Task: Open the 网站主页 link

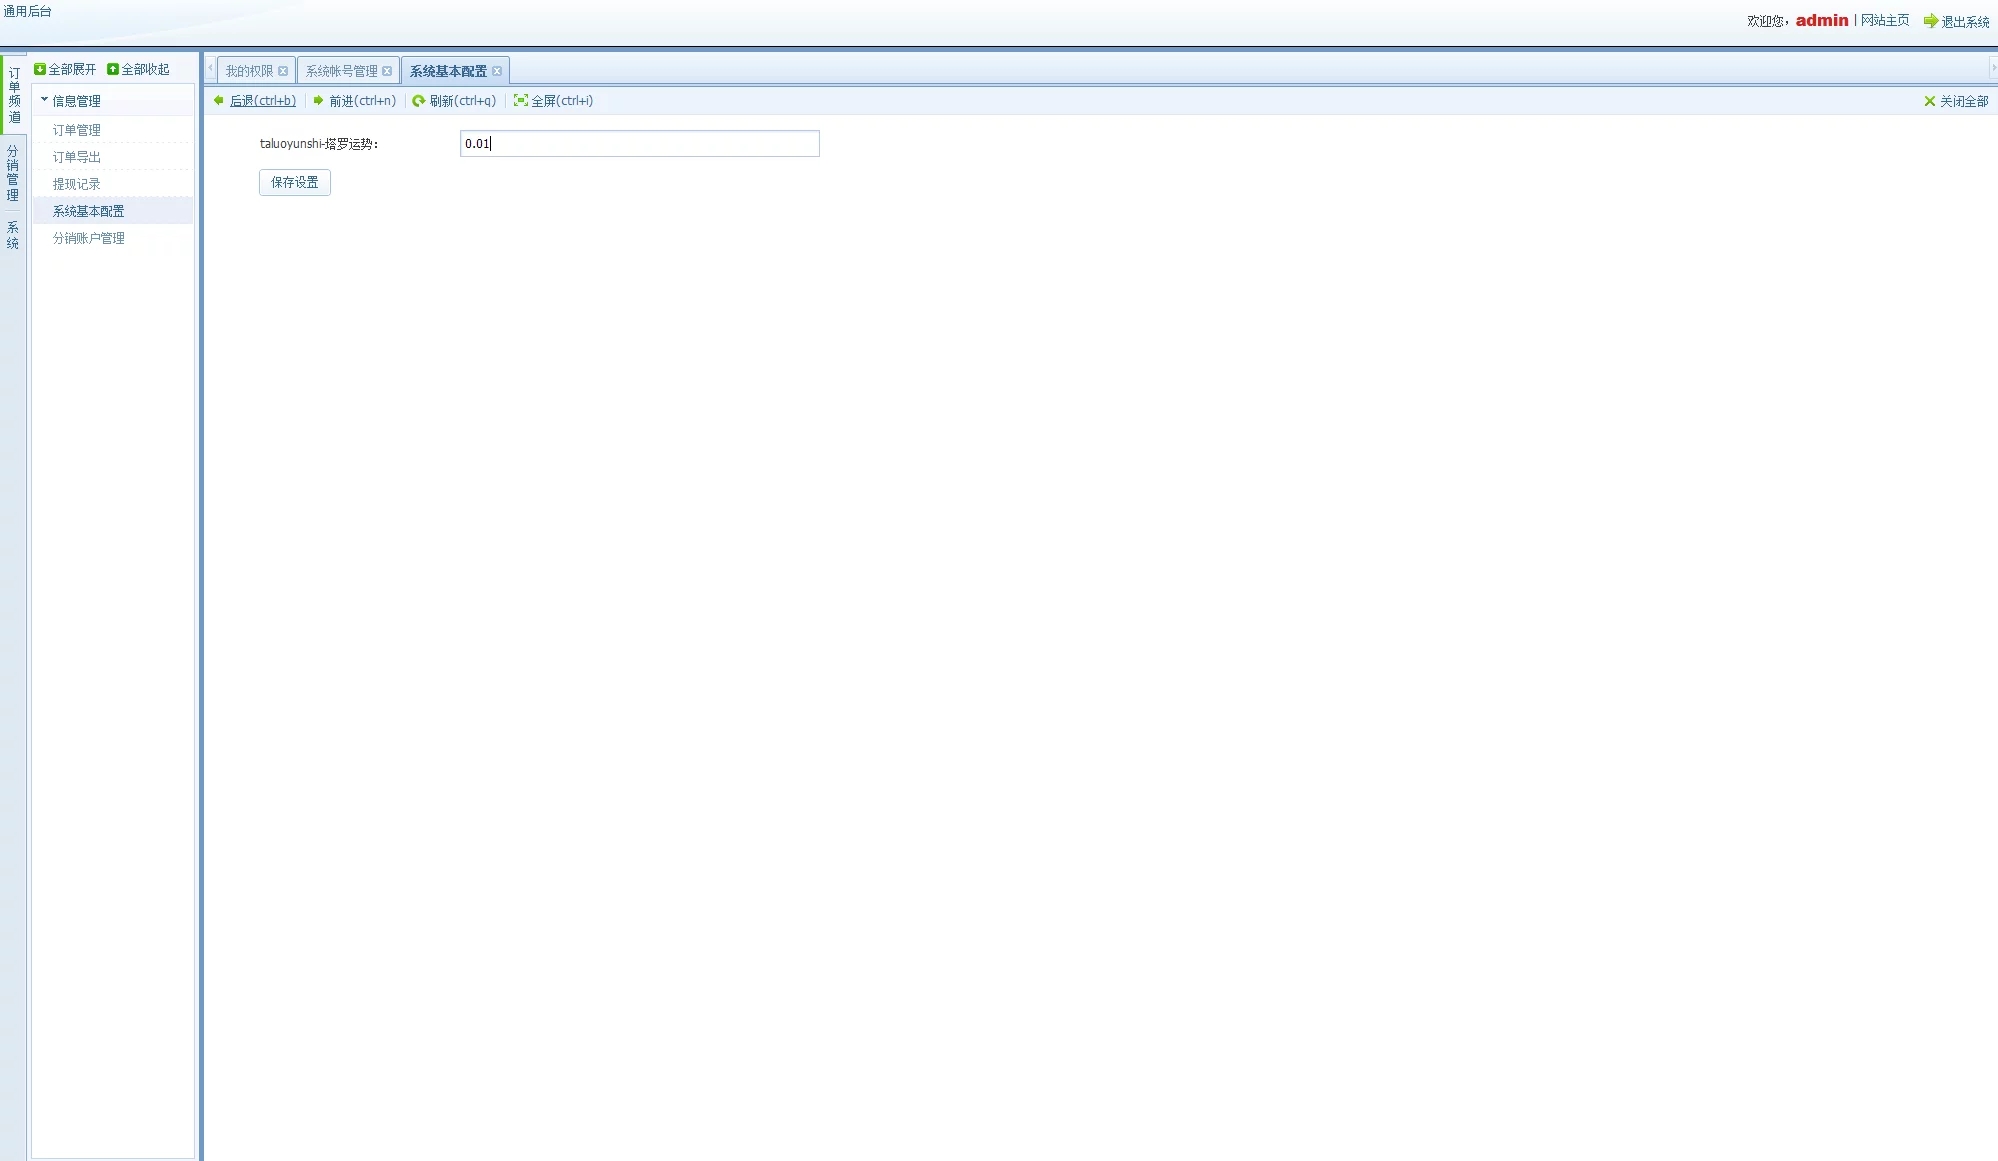Action: pyautogui.click(x=1884, y=20)
